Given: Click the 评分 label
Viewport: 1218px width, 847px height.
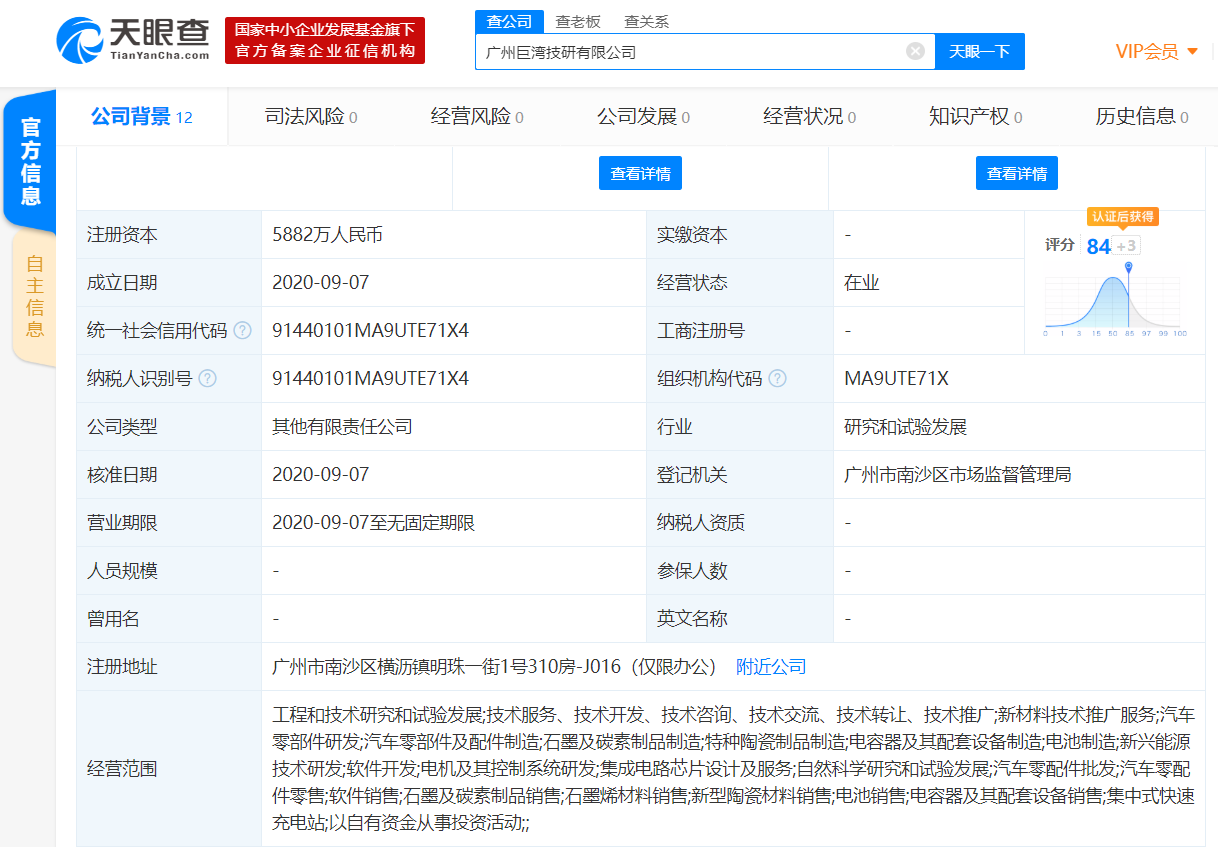Looking at the screenshot, I should click(1060, 245).
